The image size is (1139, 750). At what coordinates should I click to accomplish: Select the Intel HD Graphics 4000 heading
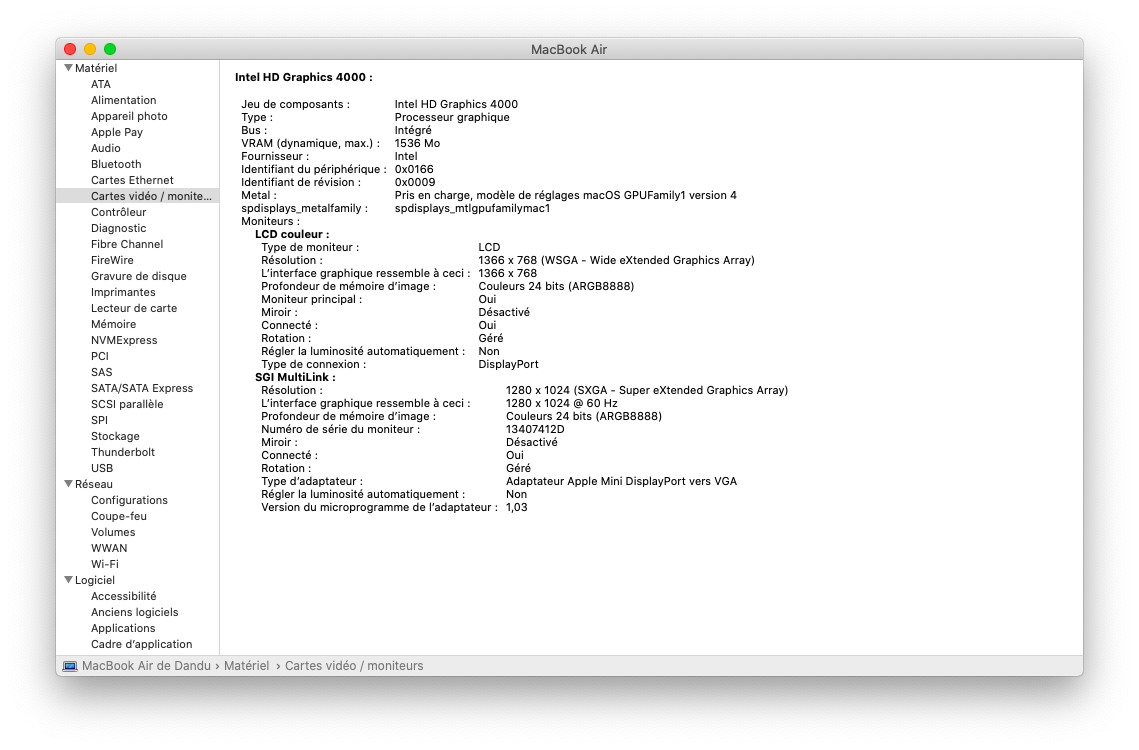pos(303,77)
